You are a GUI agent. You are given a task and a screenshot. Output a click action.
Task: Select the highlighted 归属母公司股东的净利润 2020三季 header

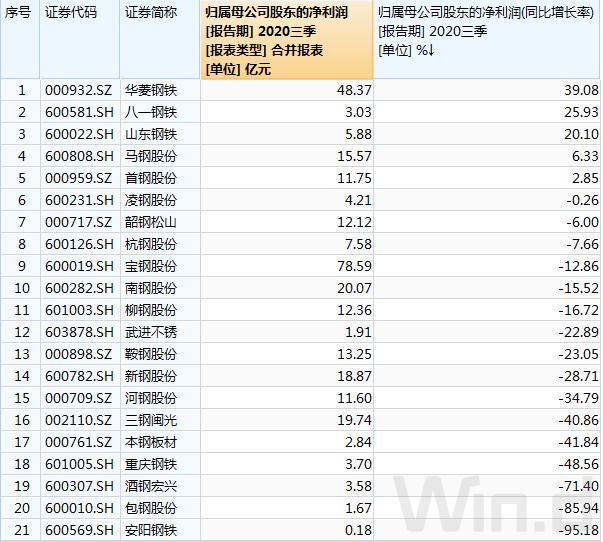[287, 40]
